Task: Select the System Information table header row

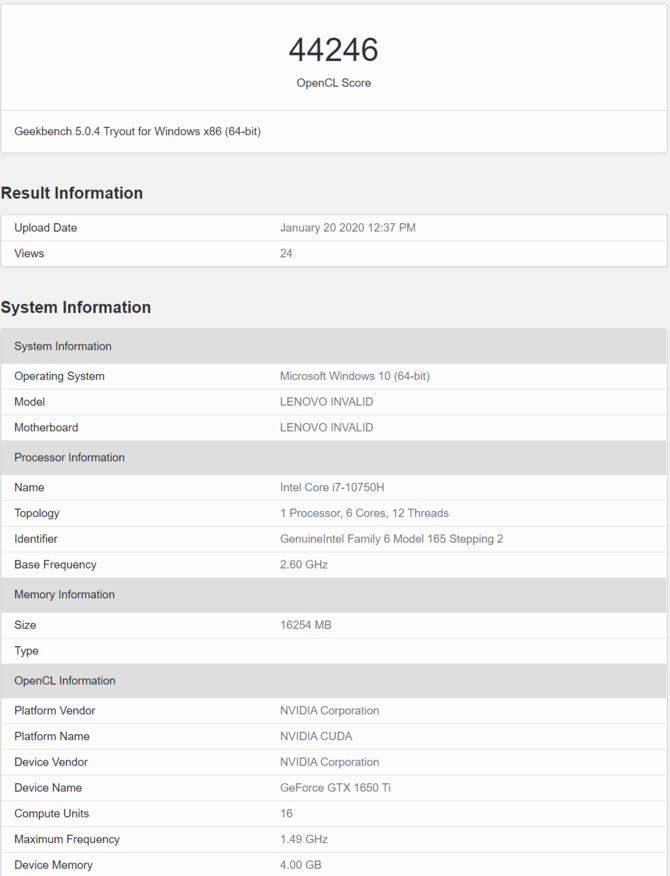Action: [334, 346]
